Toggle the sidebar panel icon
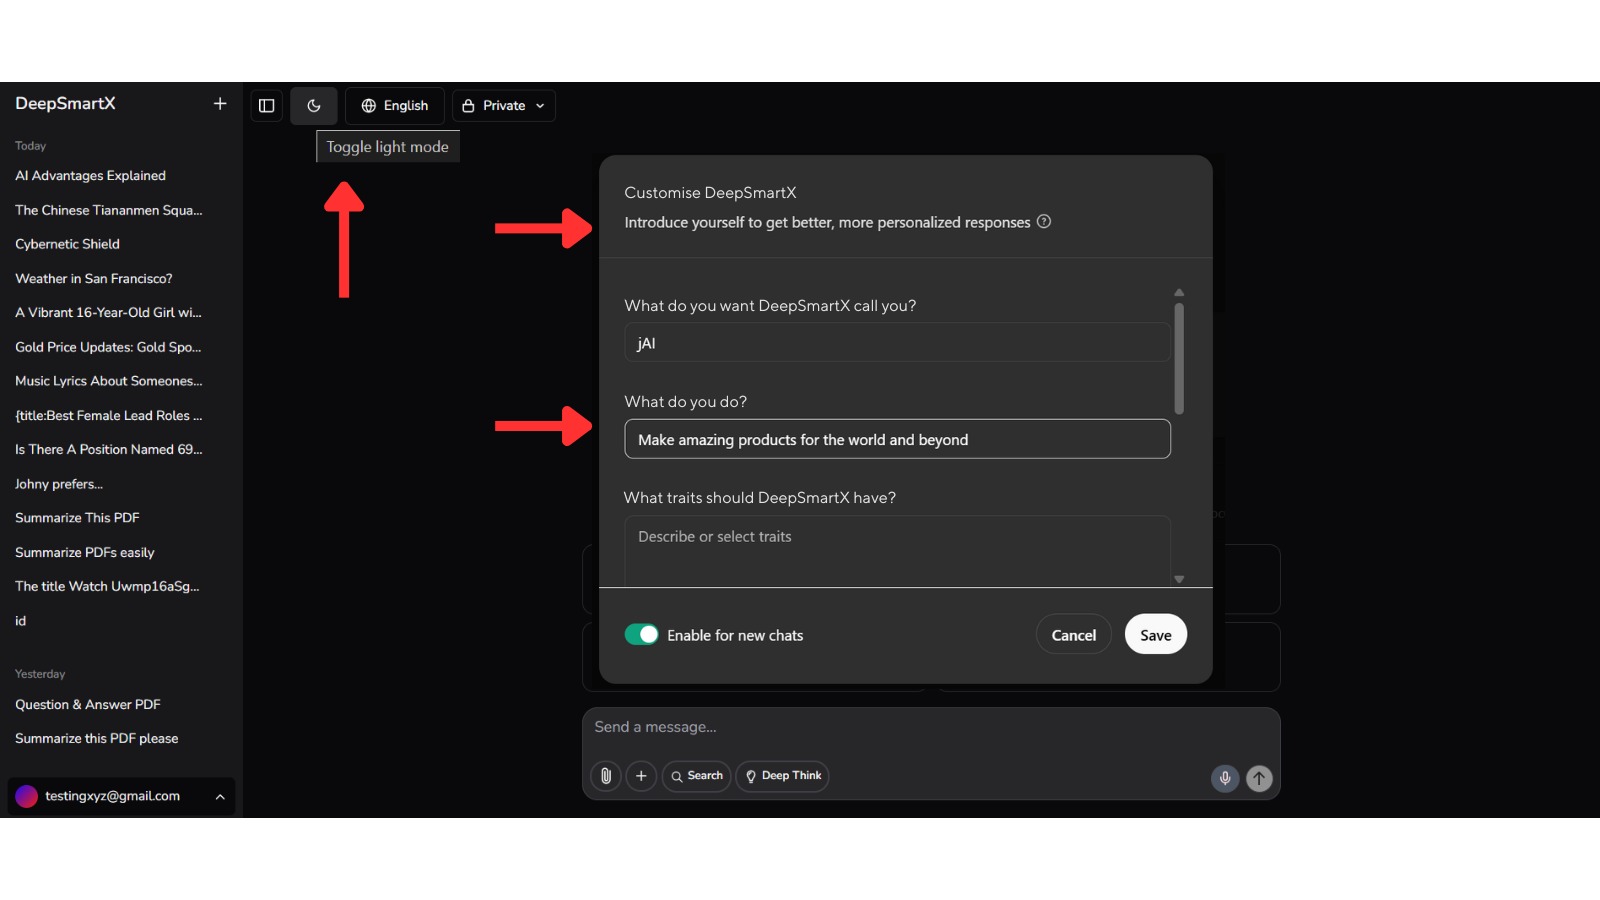The height and width of the screenshot is (900, 1600). [x=266, y=106]
